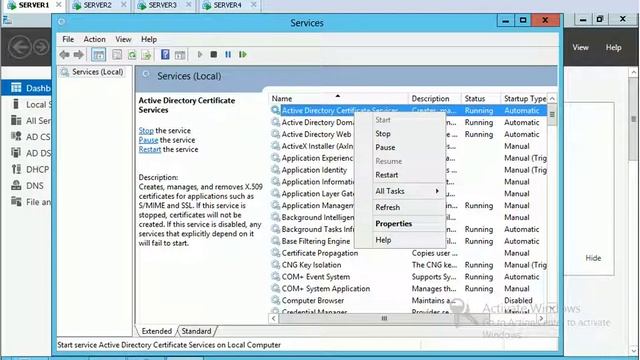
Task: Click the Pause the service link
Action: coord(148,140)
